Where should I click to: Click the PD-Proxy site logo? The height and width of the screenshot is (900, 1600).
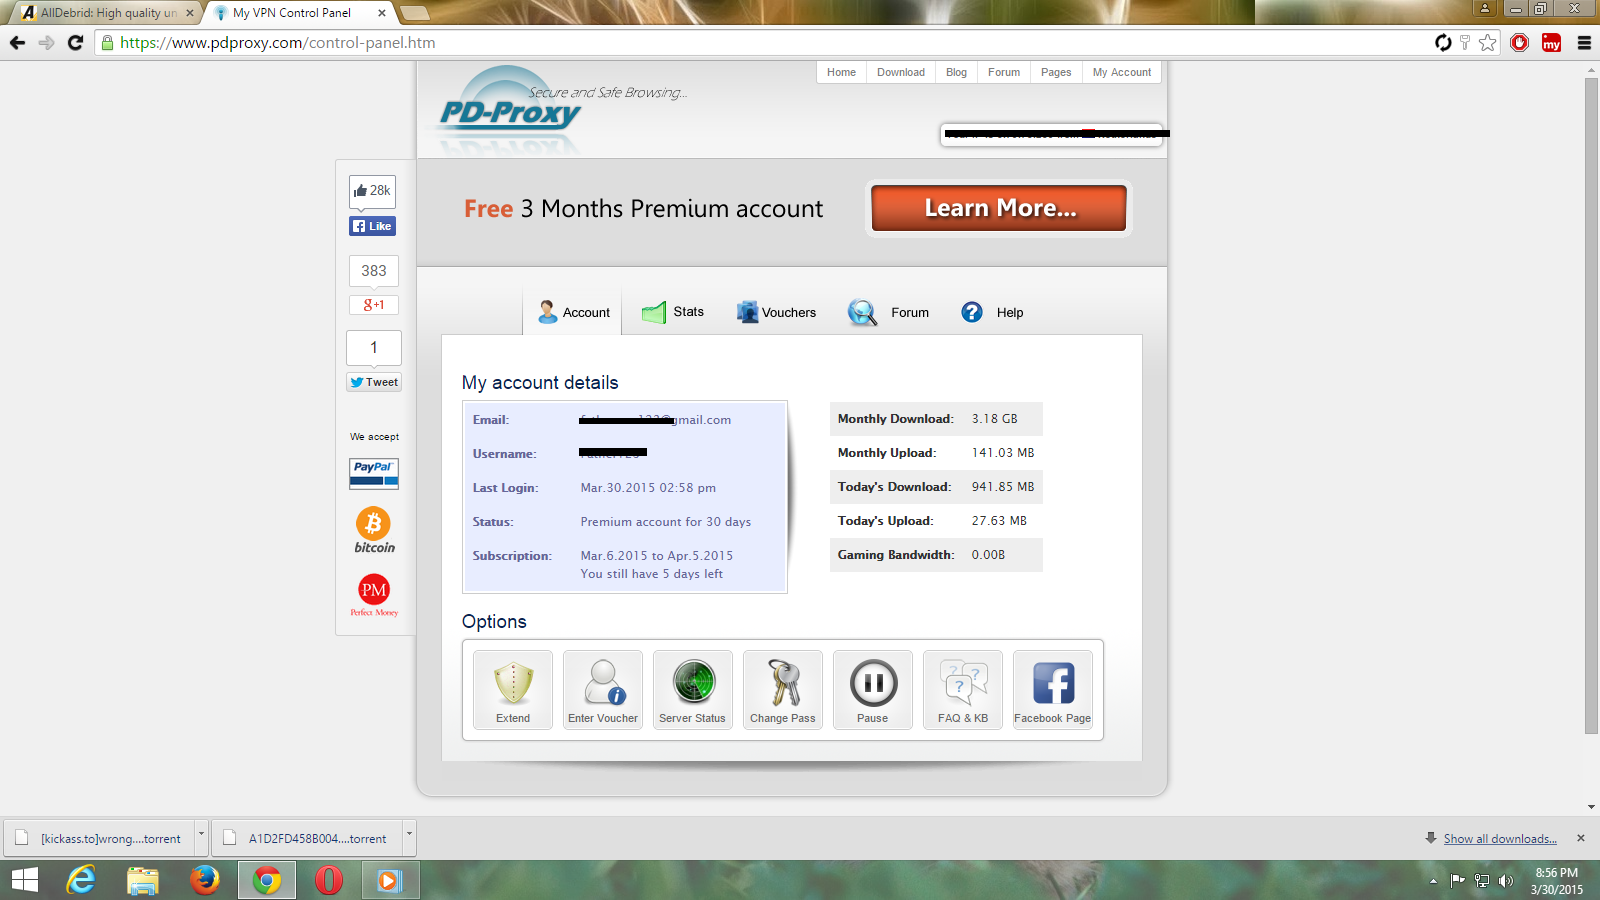511,112
